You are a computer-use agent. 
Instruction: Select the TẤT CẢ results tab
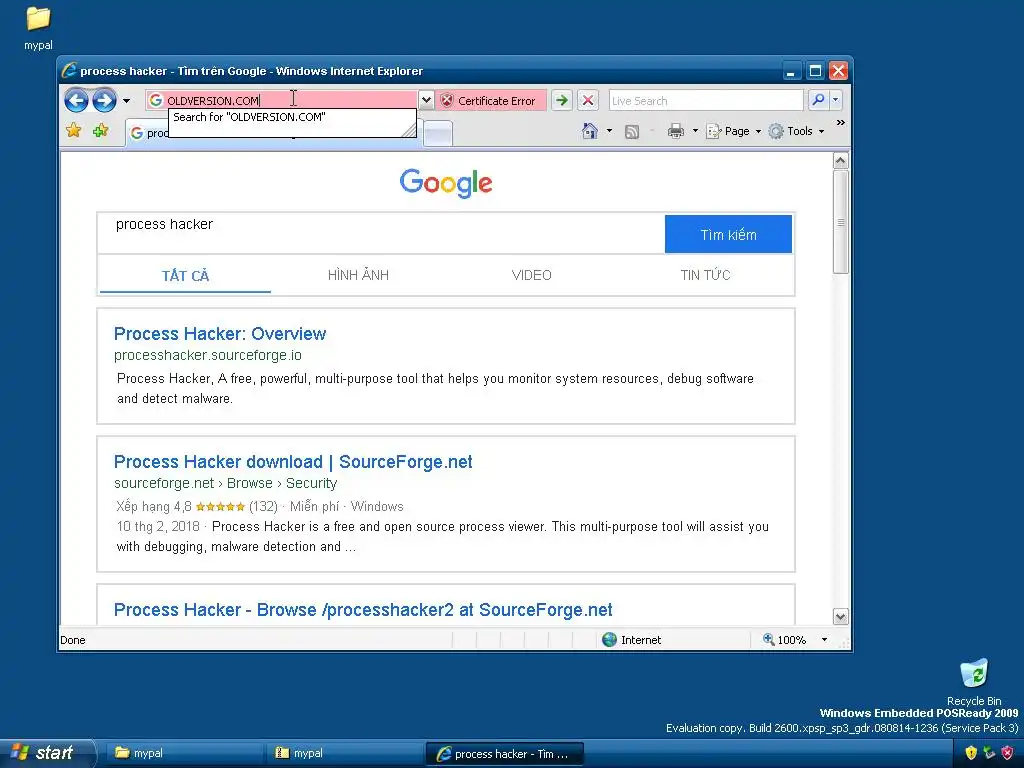click(185, 276)
